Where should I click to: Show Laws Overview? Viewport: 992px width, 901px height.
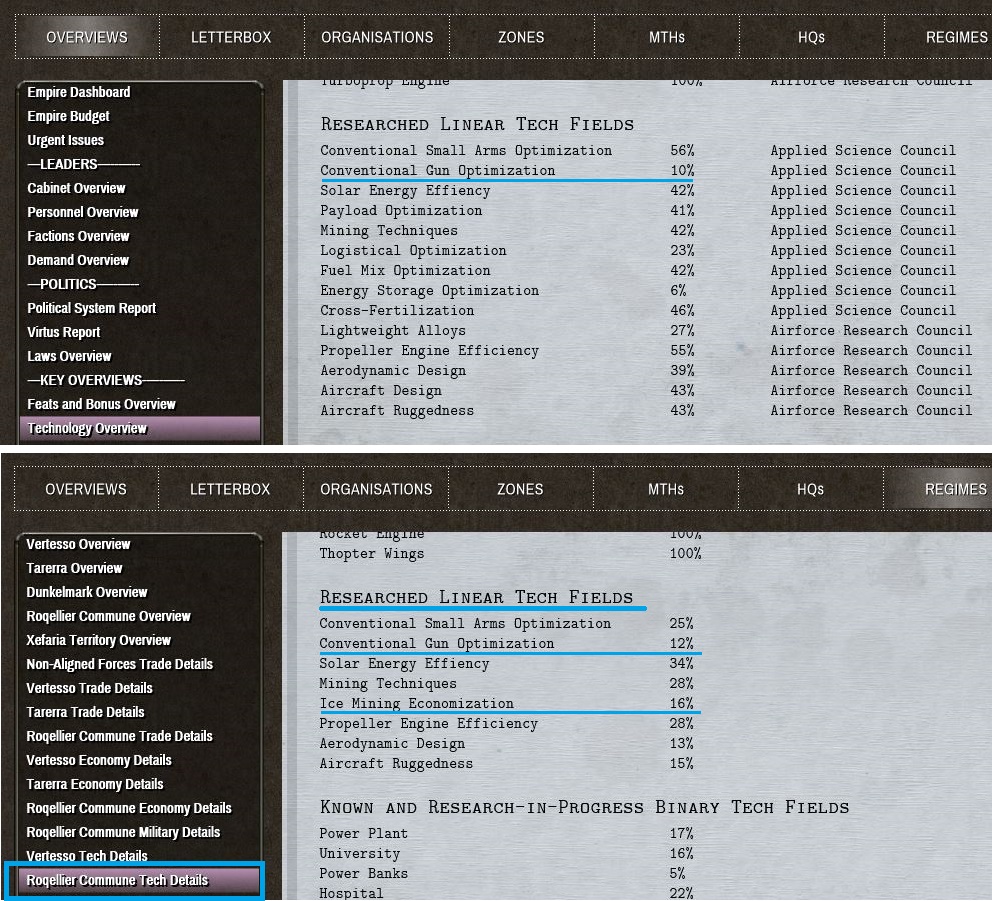click(69, 357)
